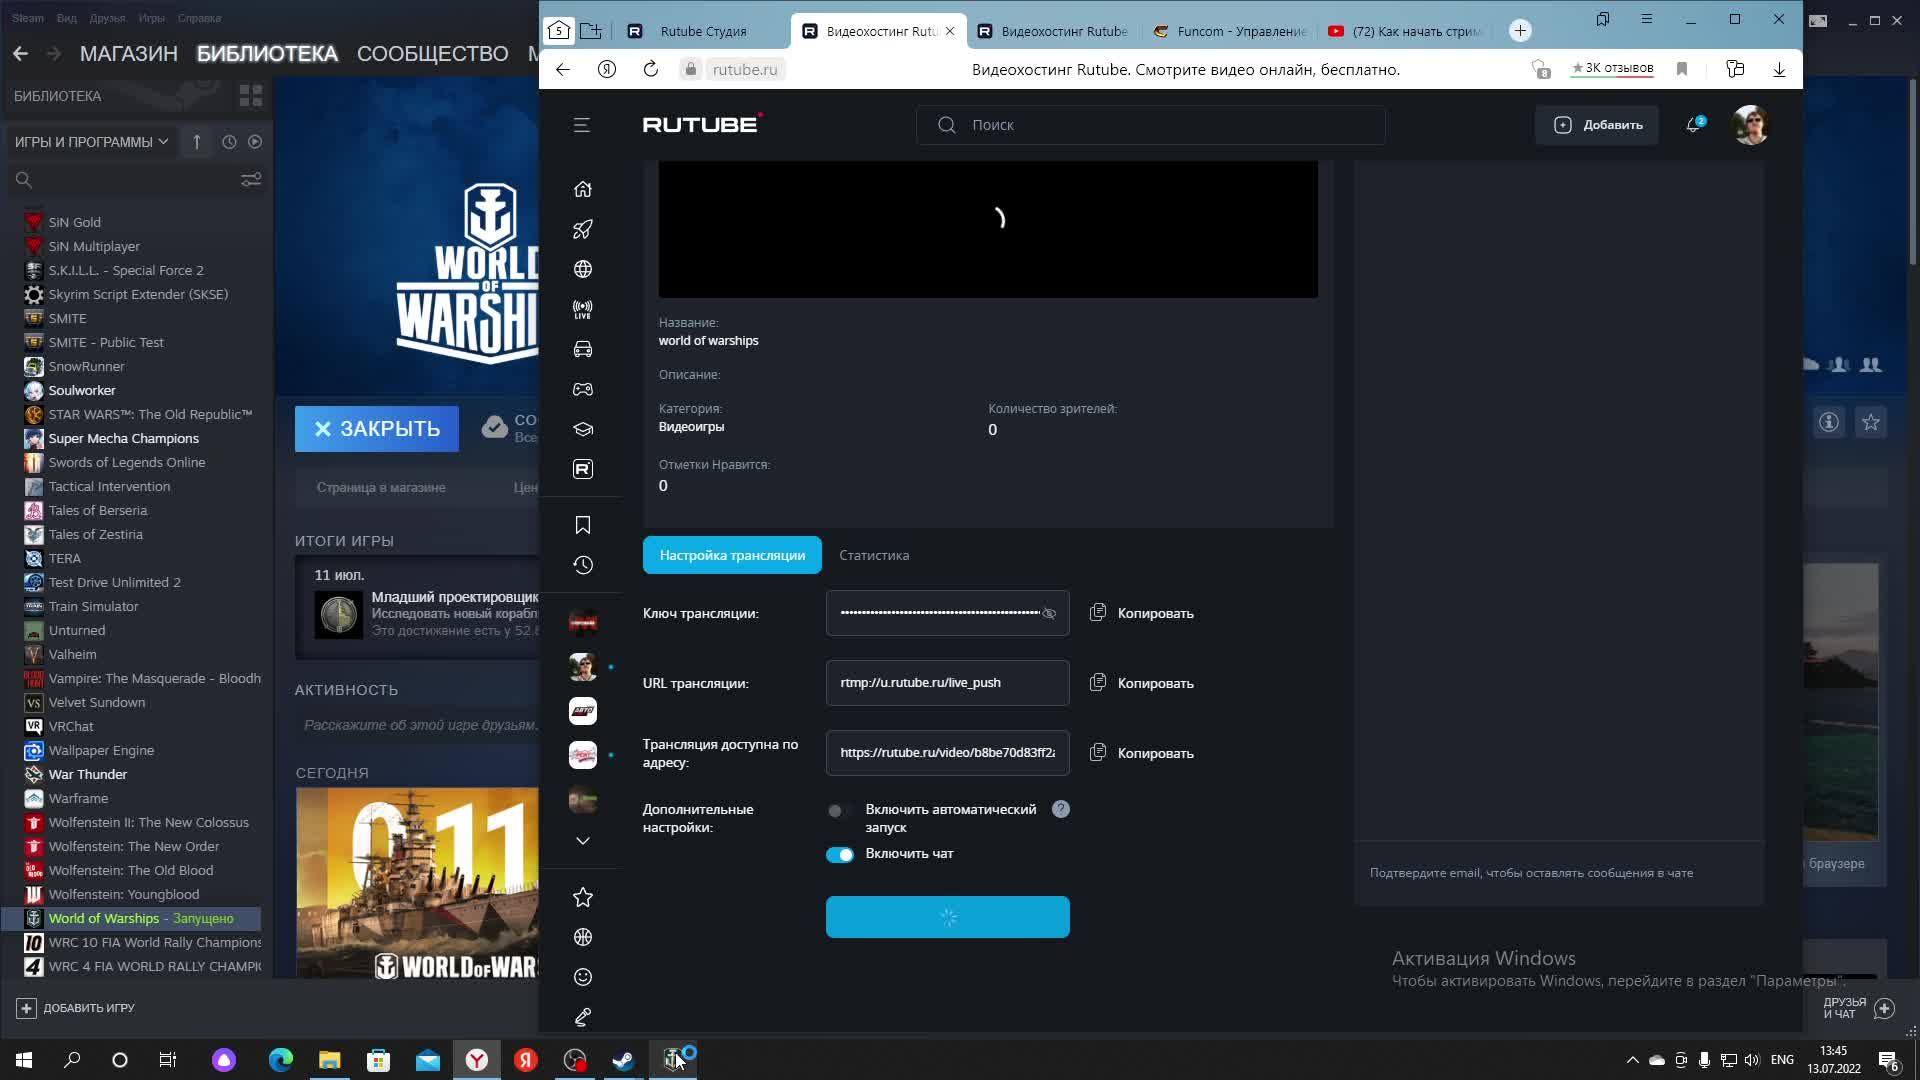
Task: Enable the automatic launch toggle
Action: click(839, 811)
